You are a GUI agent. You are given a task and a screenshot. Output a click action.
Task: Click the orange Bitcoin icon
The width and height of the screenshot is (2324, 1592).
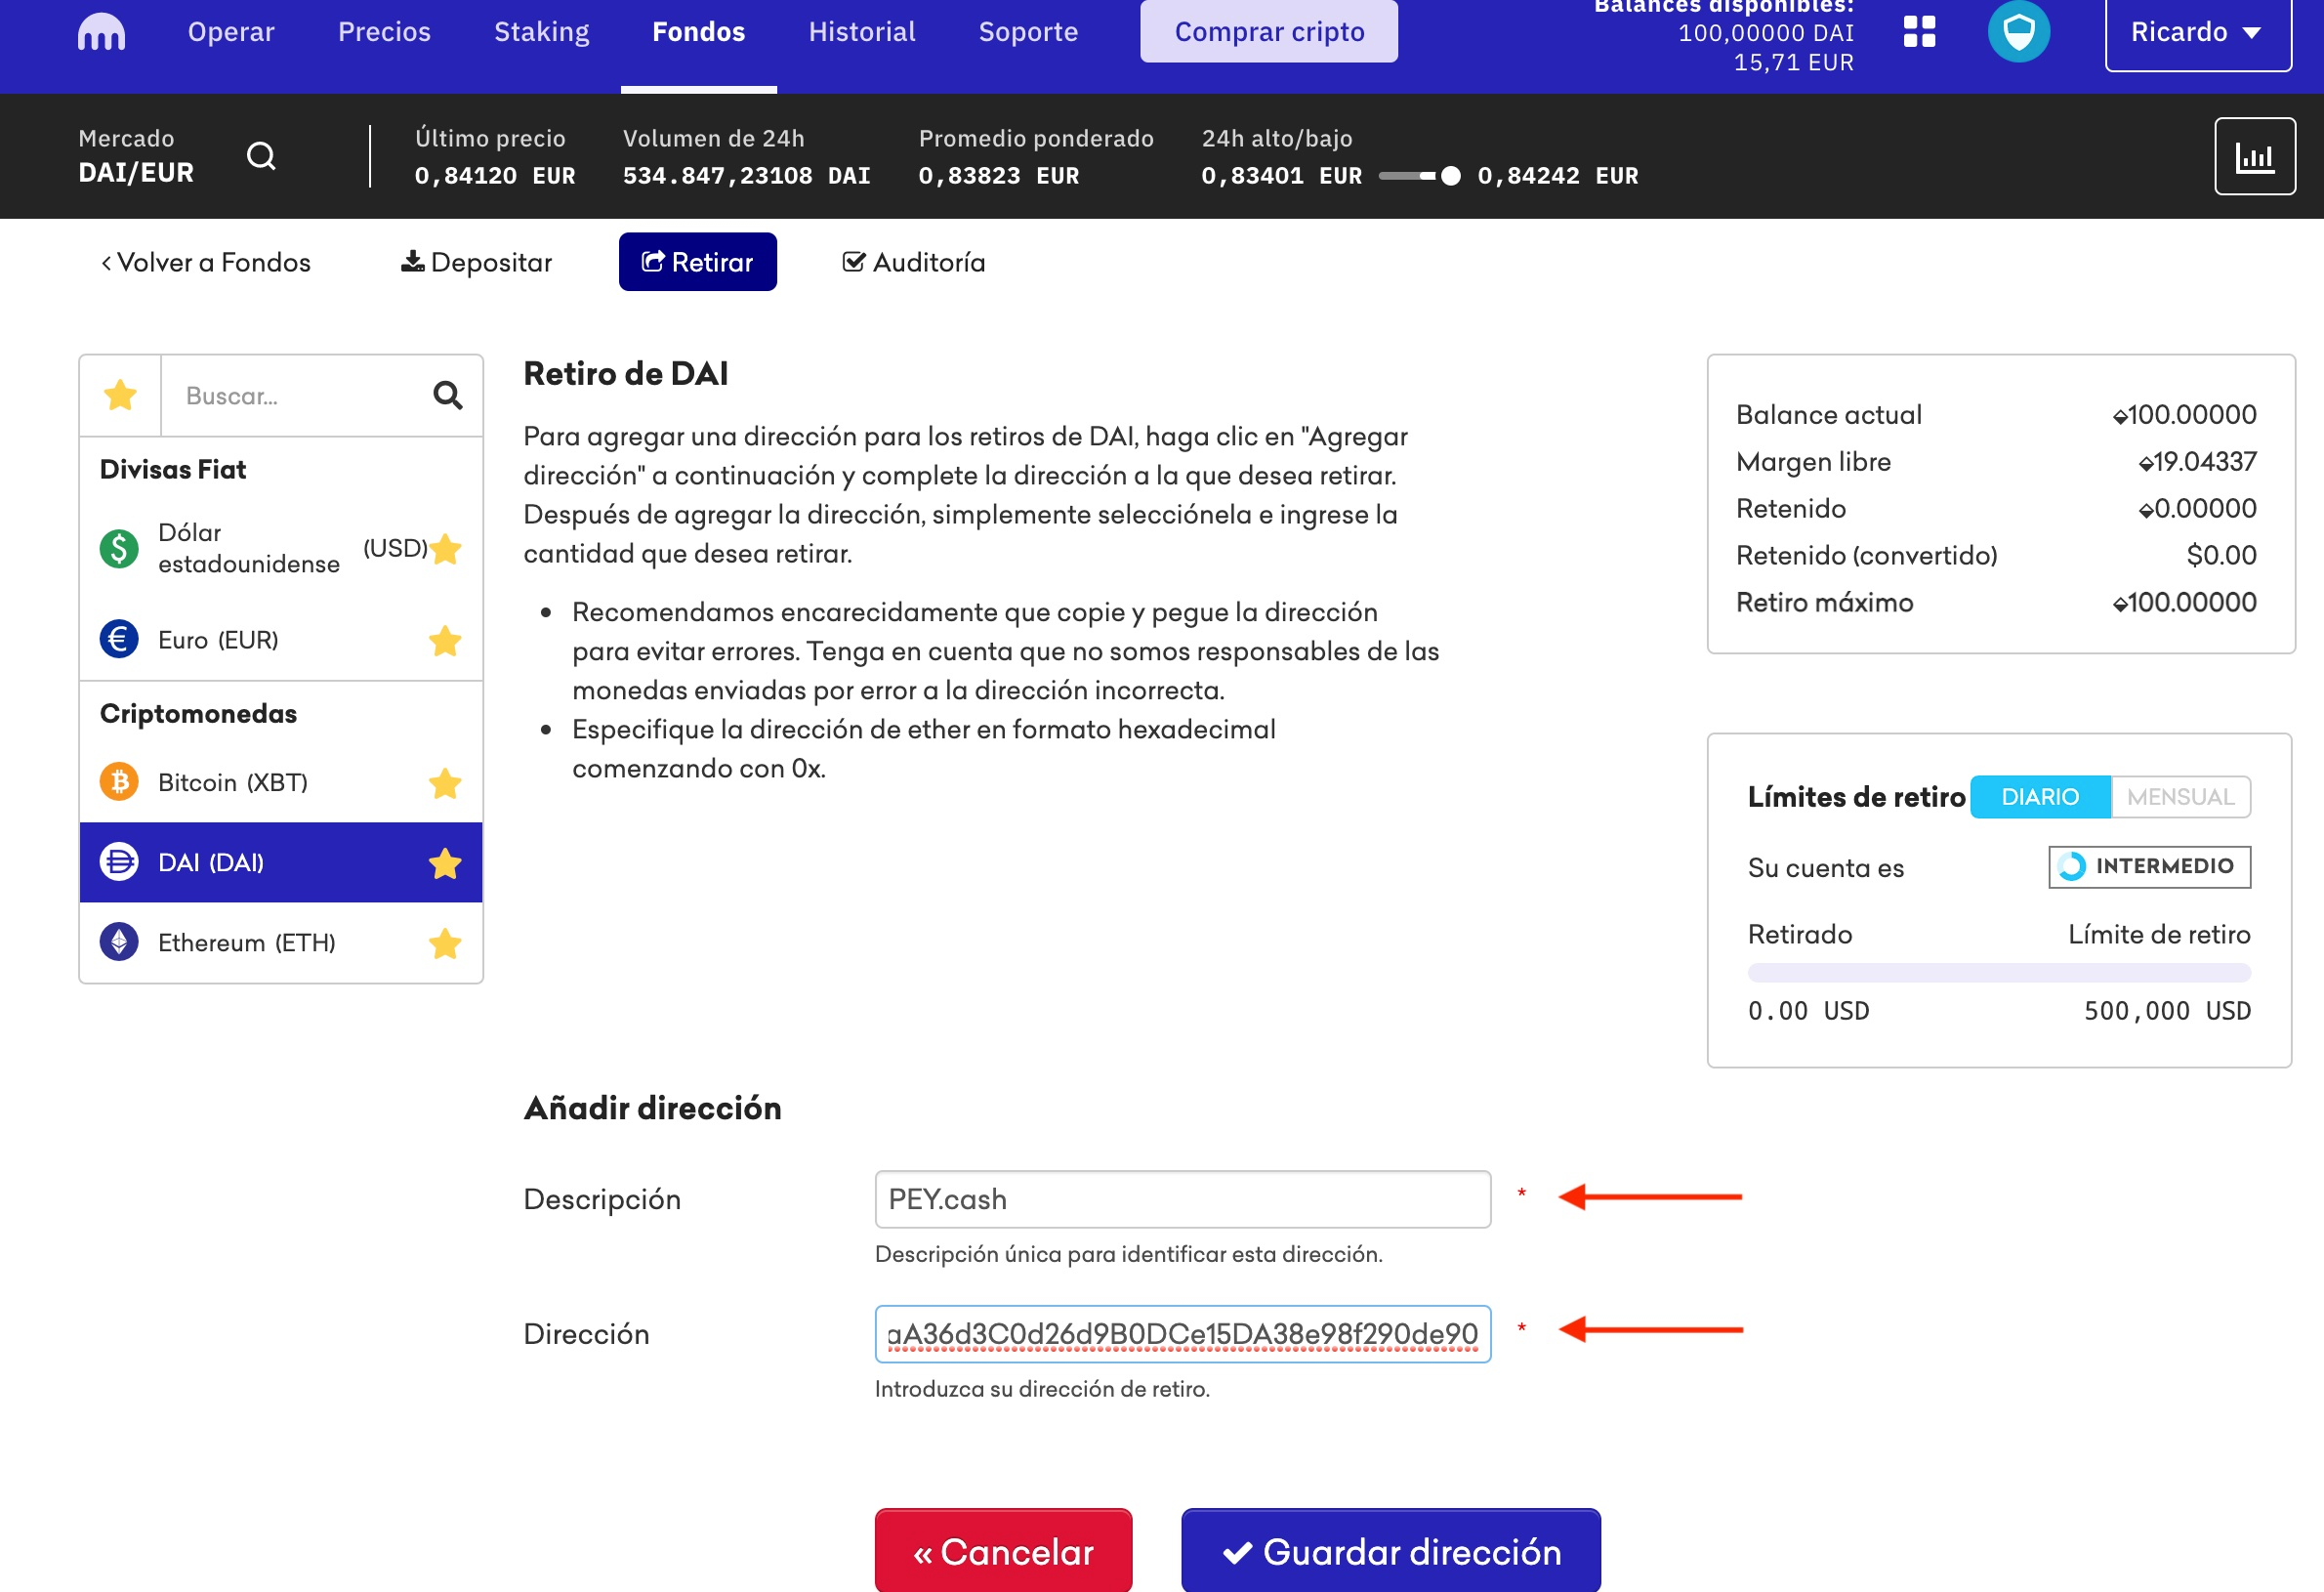coord(119,782)
